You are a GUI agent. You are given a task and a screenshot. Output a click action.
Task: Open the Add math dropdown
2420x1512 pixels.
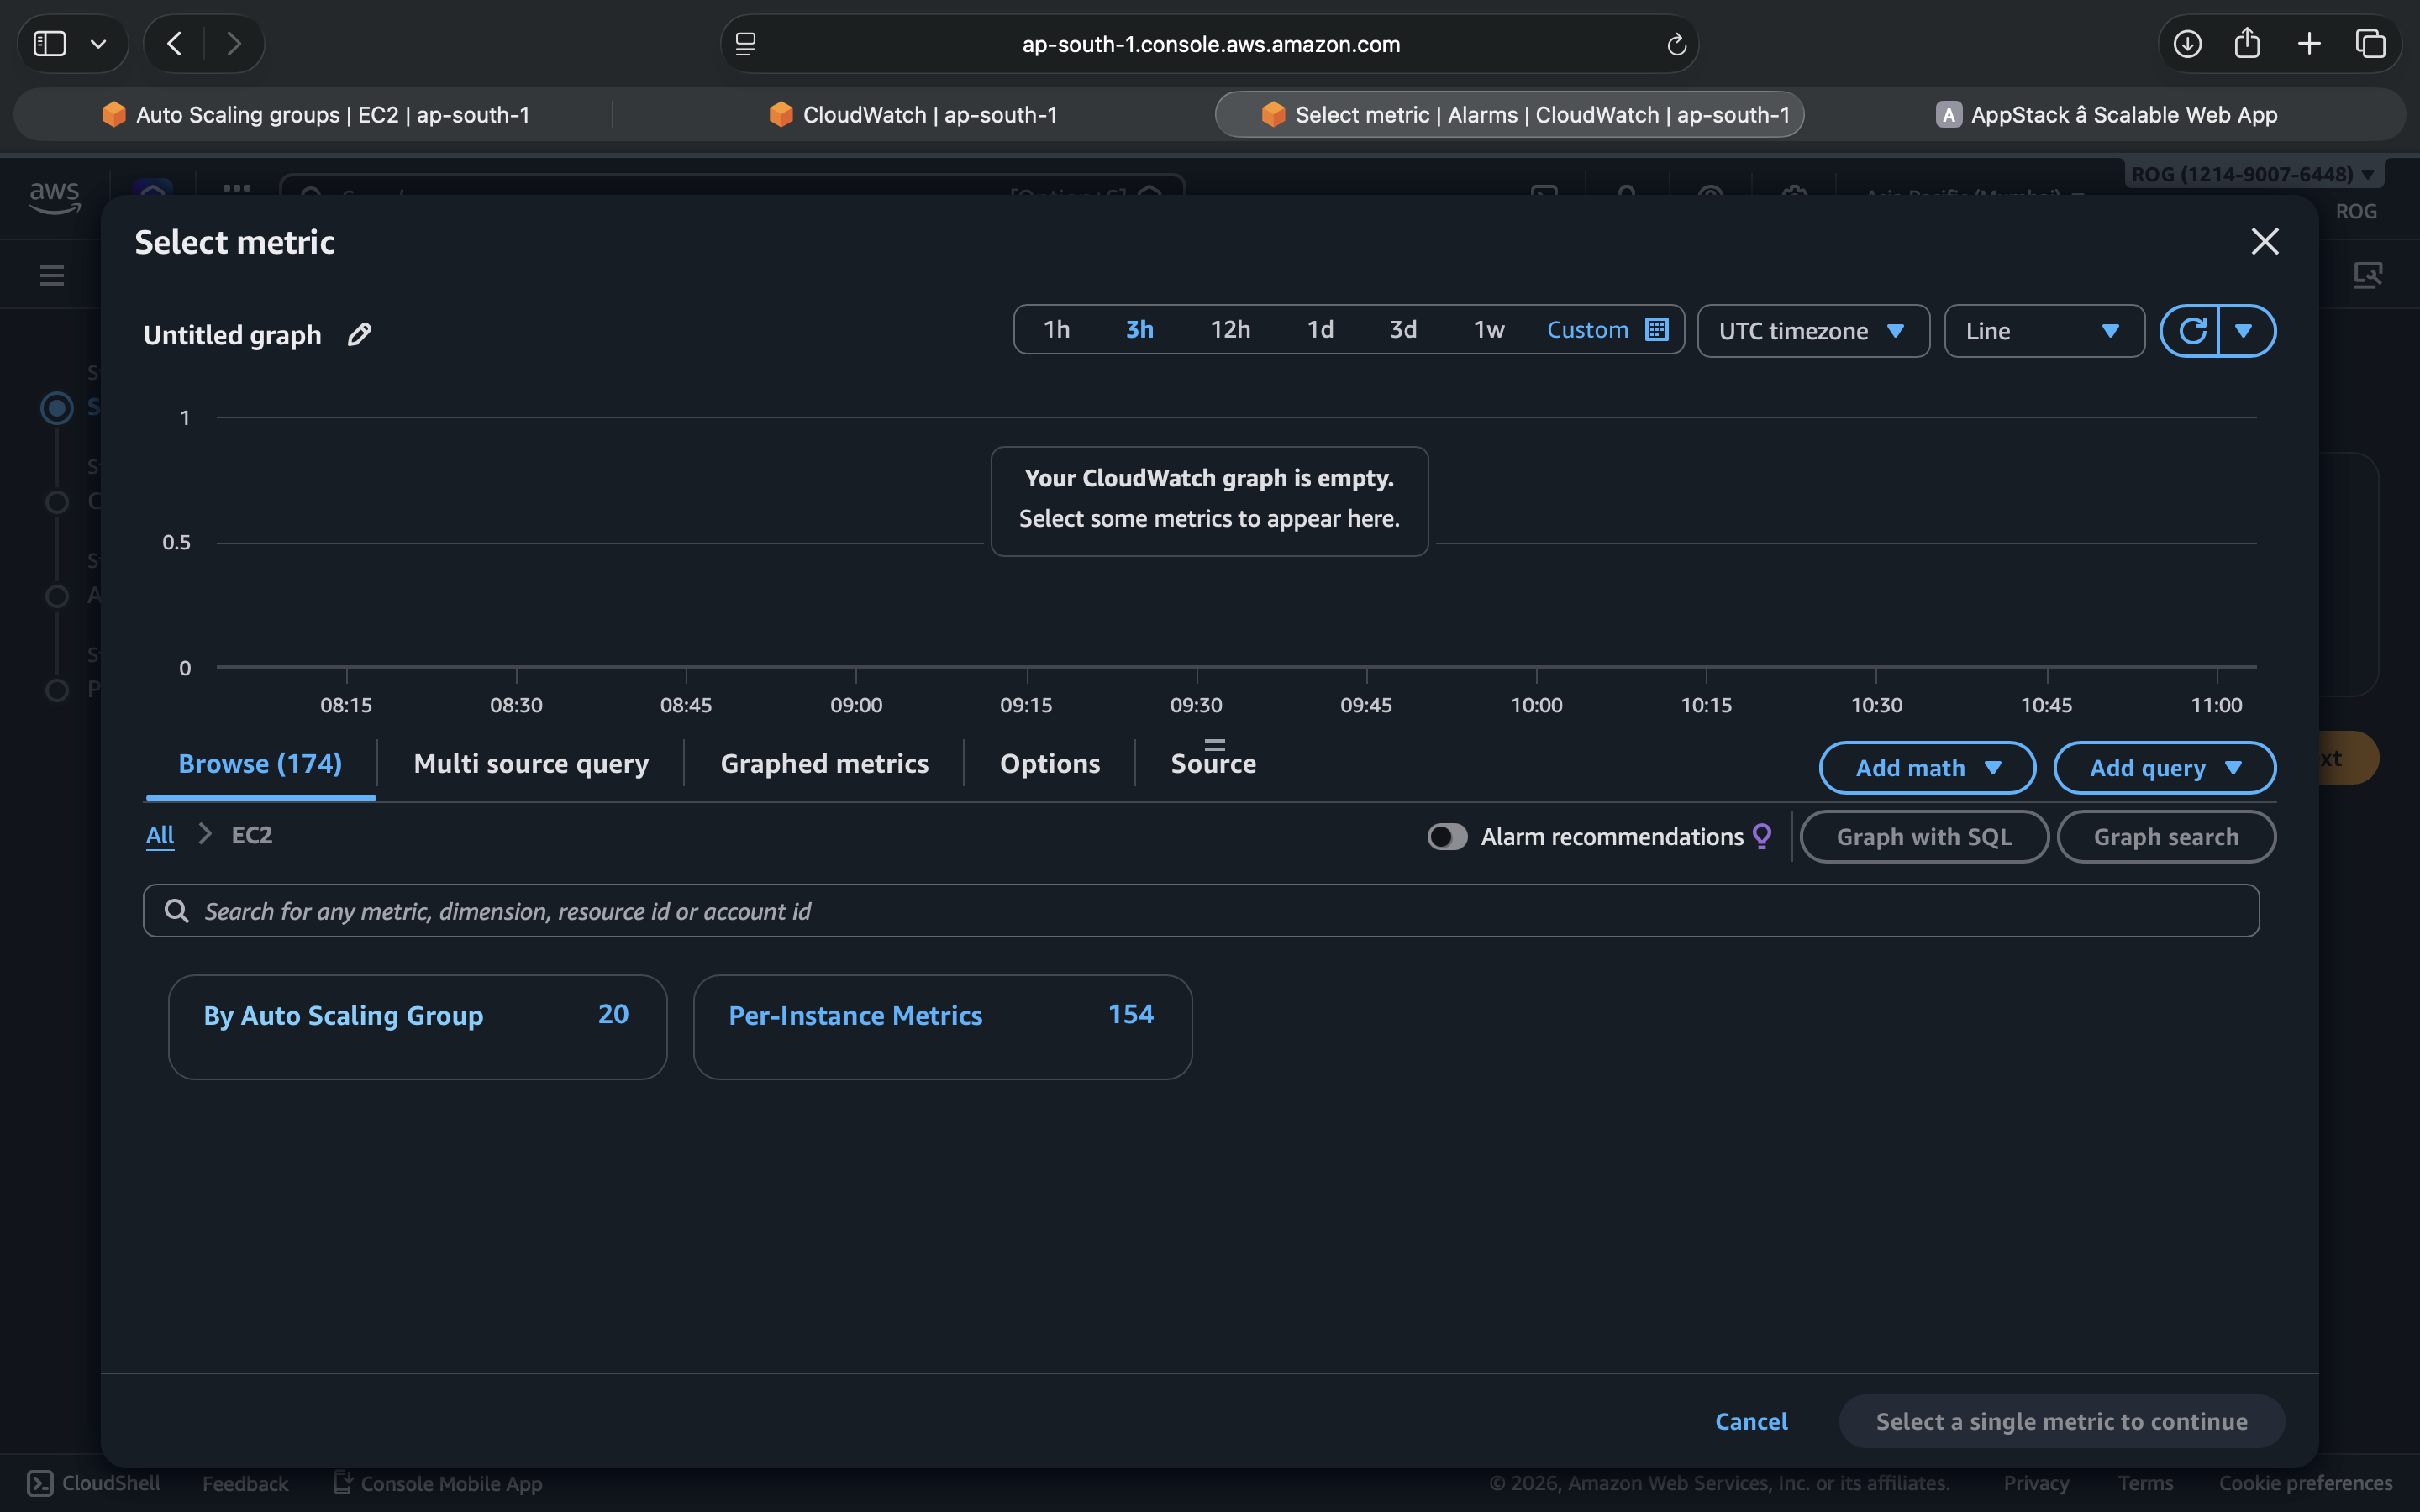pyautogui.click(x=1926, y=768)
